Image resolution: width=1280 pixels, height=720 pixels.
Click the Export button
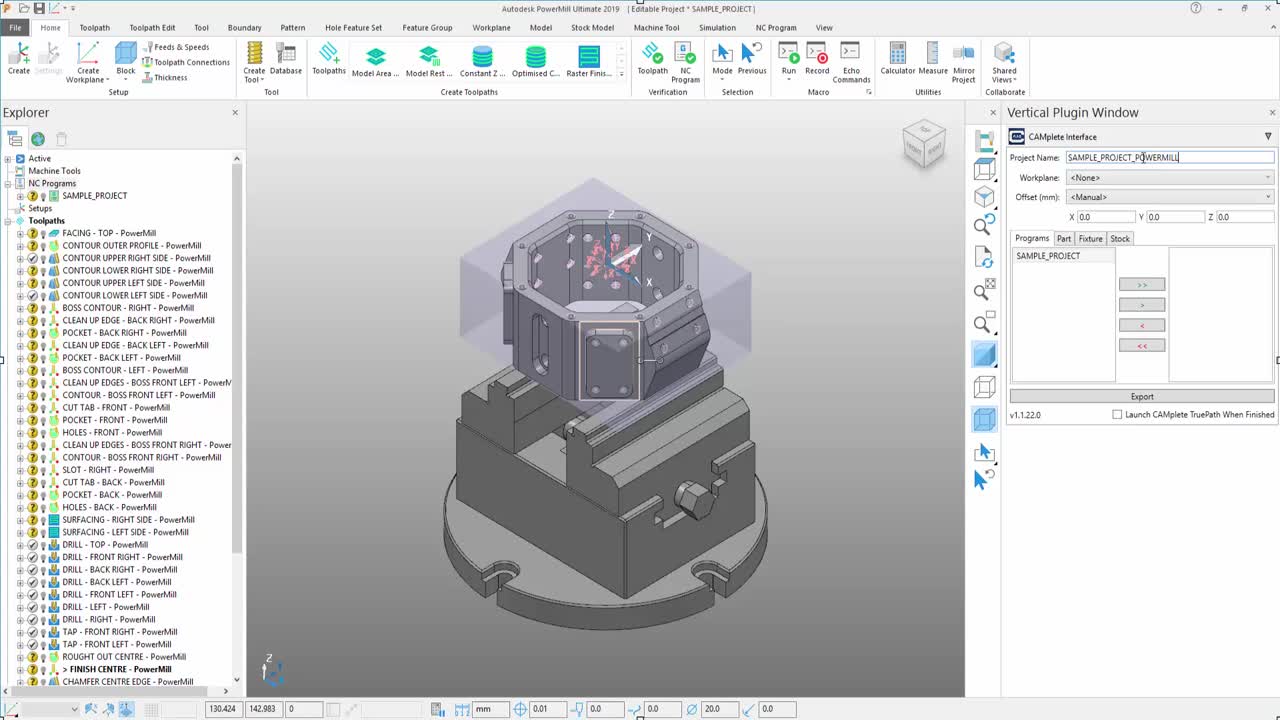pos(1141,397)
